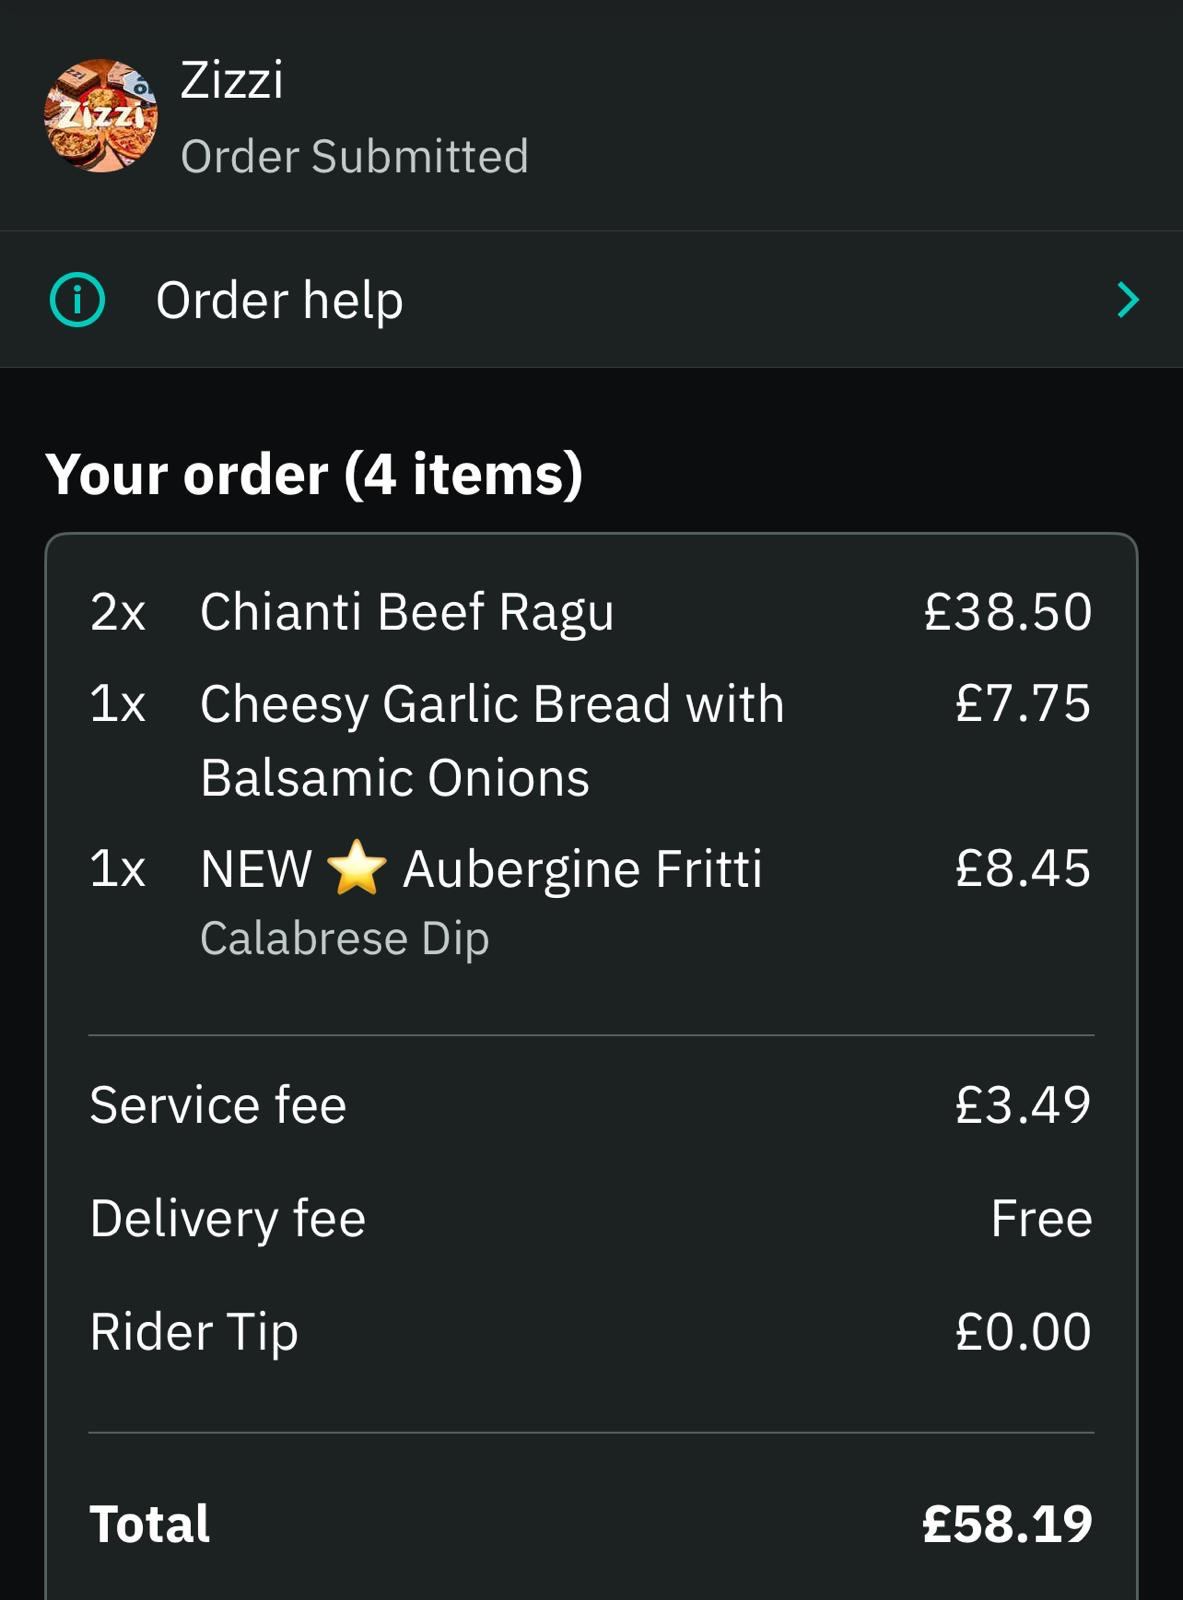Select the Aubergine Fritti item name
1183x1600 pixels.
coord(582,868)
